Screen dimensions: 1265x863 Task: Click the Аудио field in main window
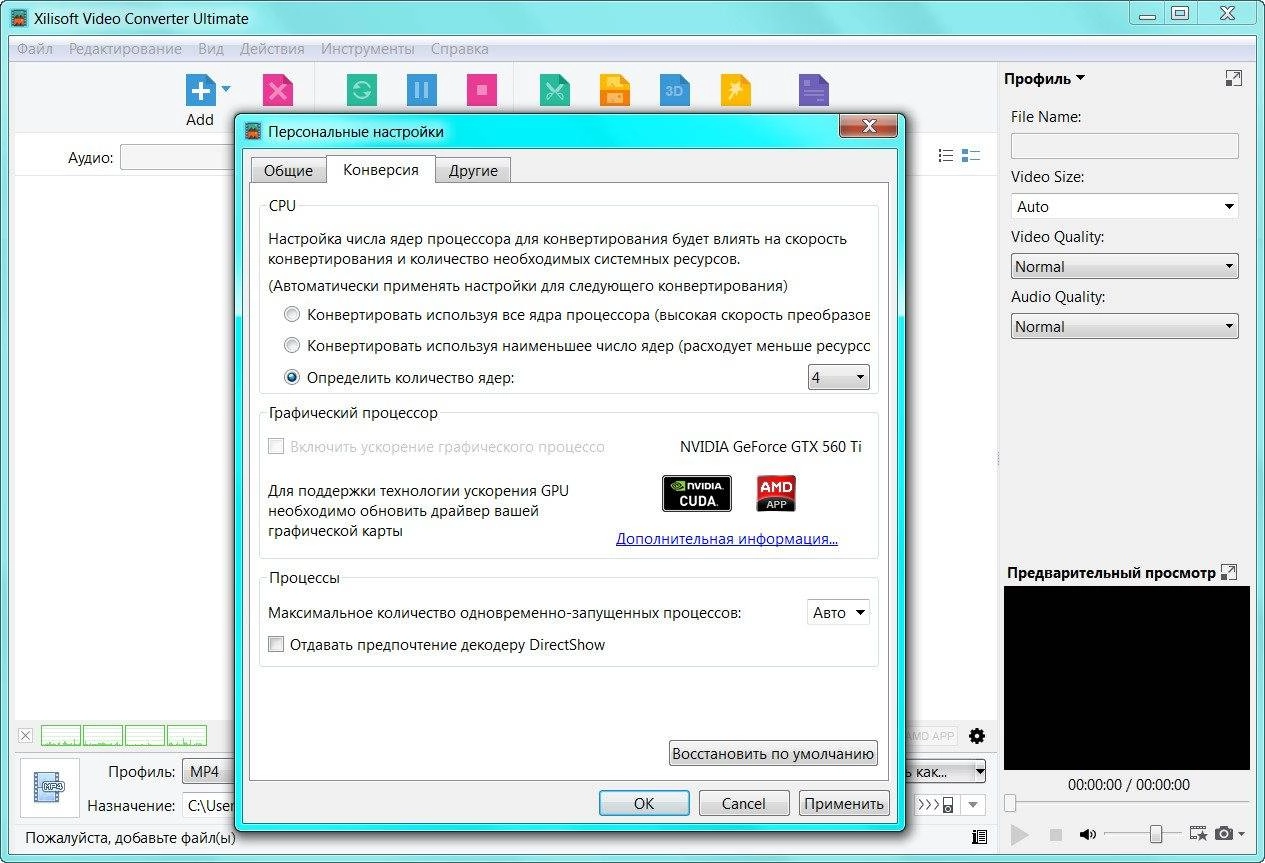pos(178,157)
